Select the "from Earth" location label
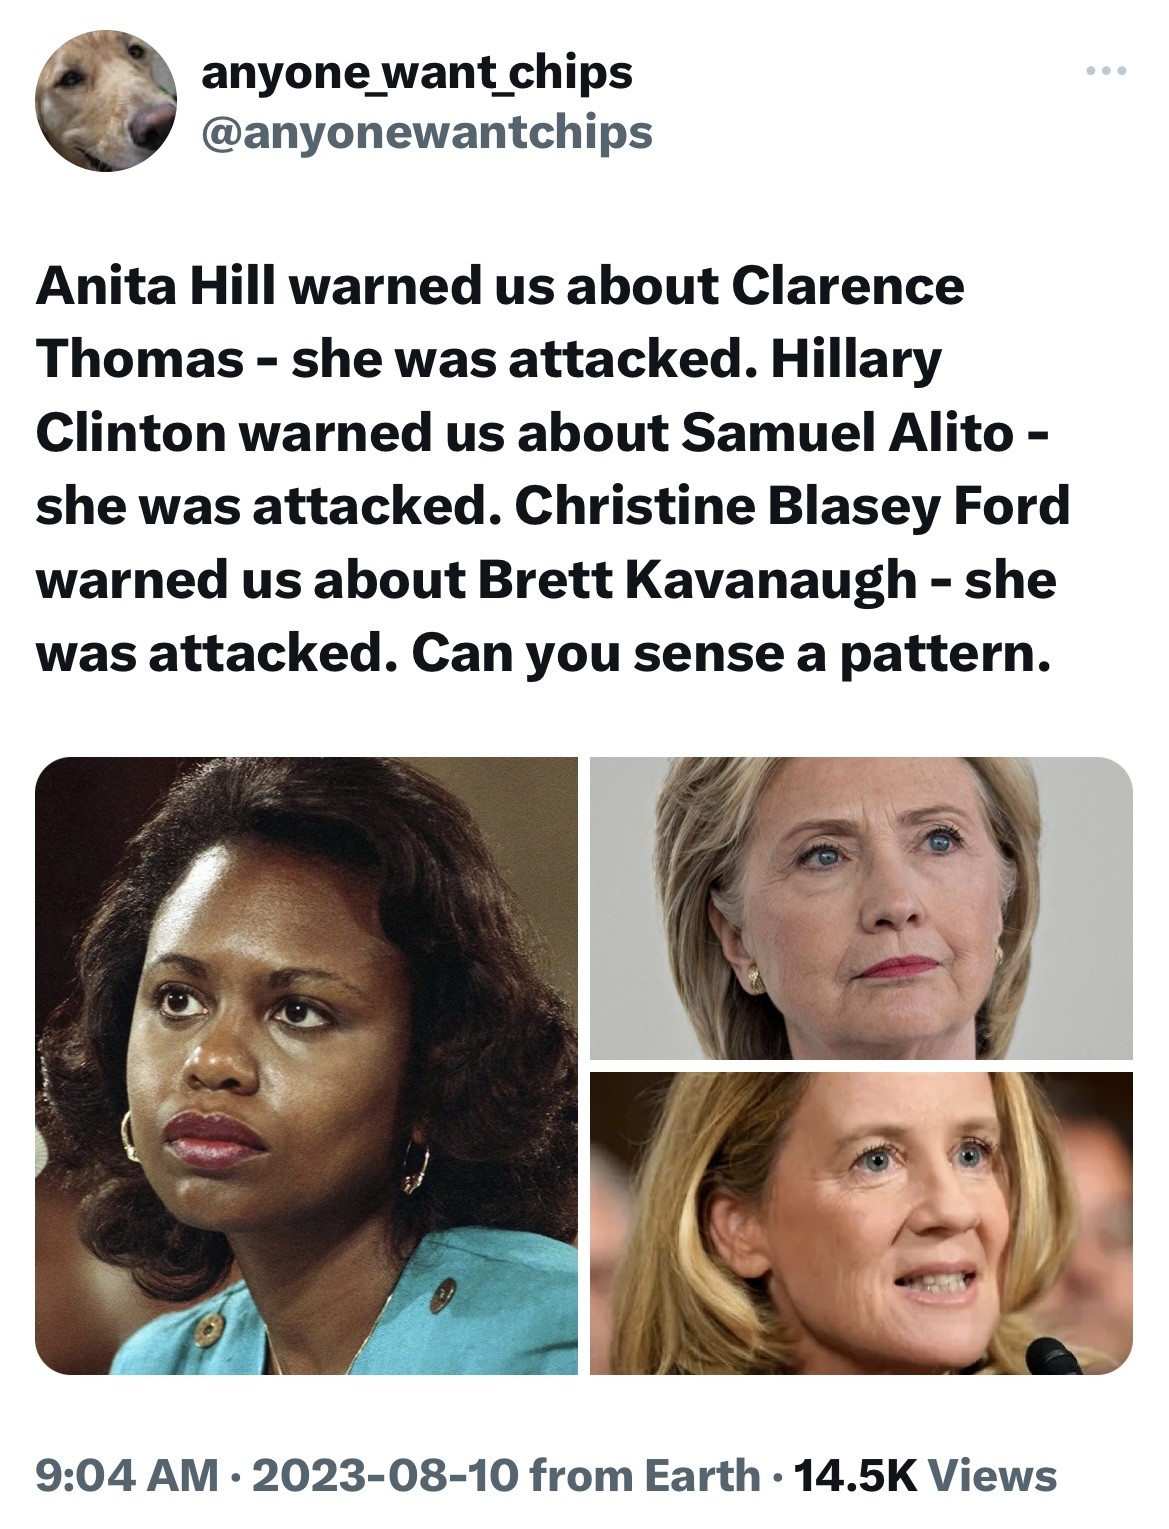 [x=643, y=1475]
